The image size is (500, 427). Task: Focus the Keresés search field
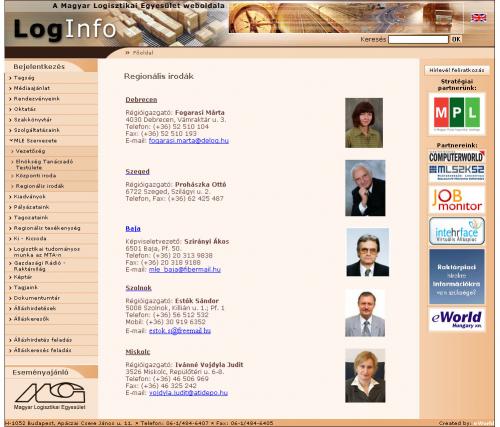point(418,39)
